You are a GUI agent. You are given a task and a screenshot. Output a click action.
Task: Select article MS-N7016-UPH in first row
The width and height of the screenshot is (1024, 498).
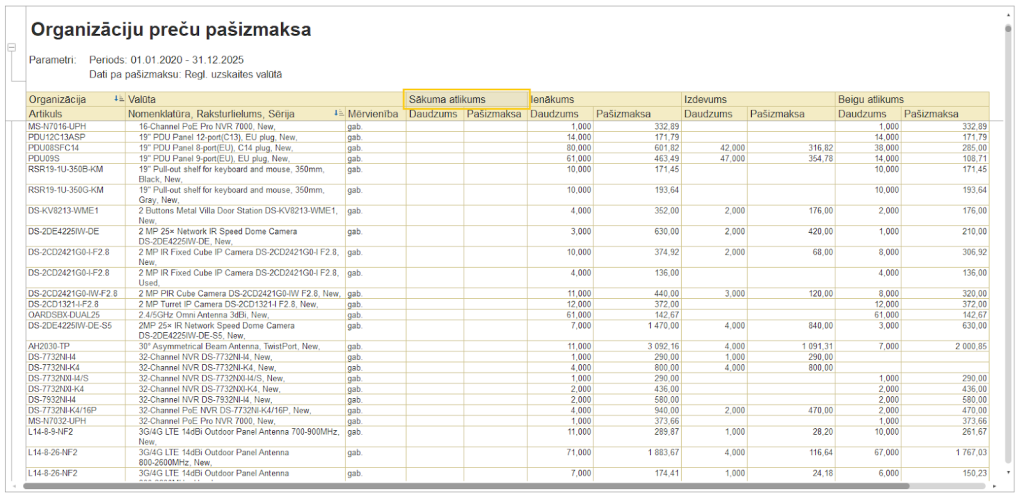tap(56, 127)
